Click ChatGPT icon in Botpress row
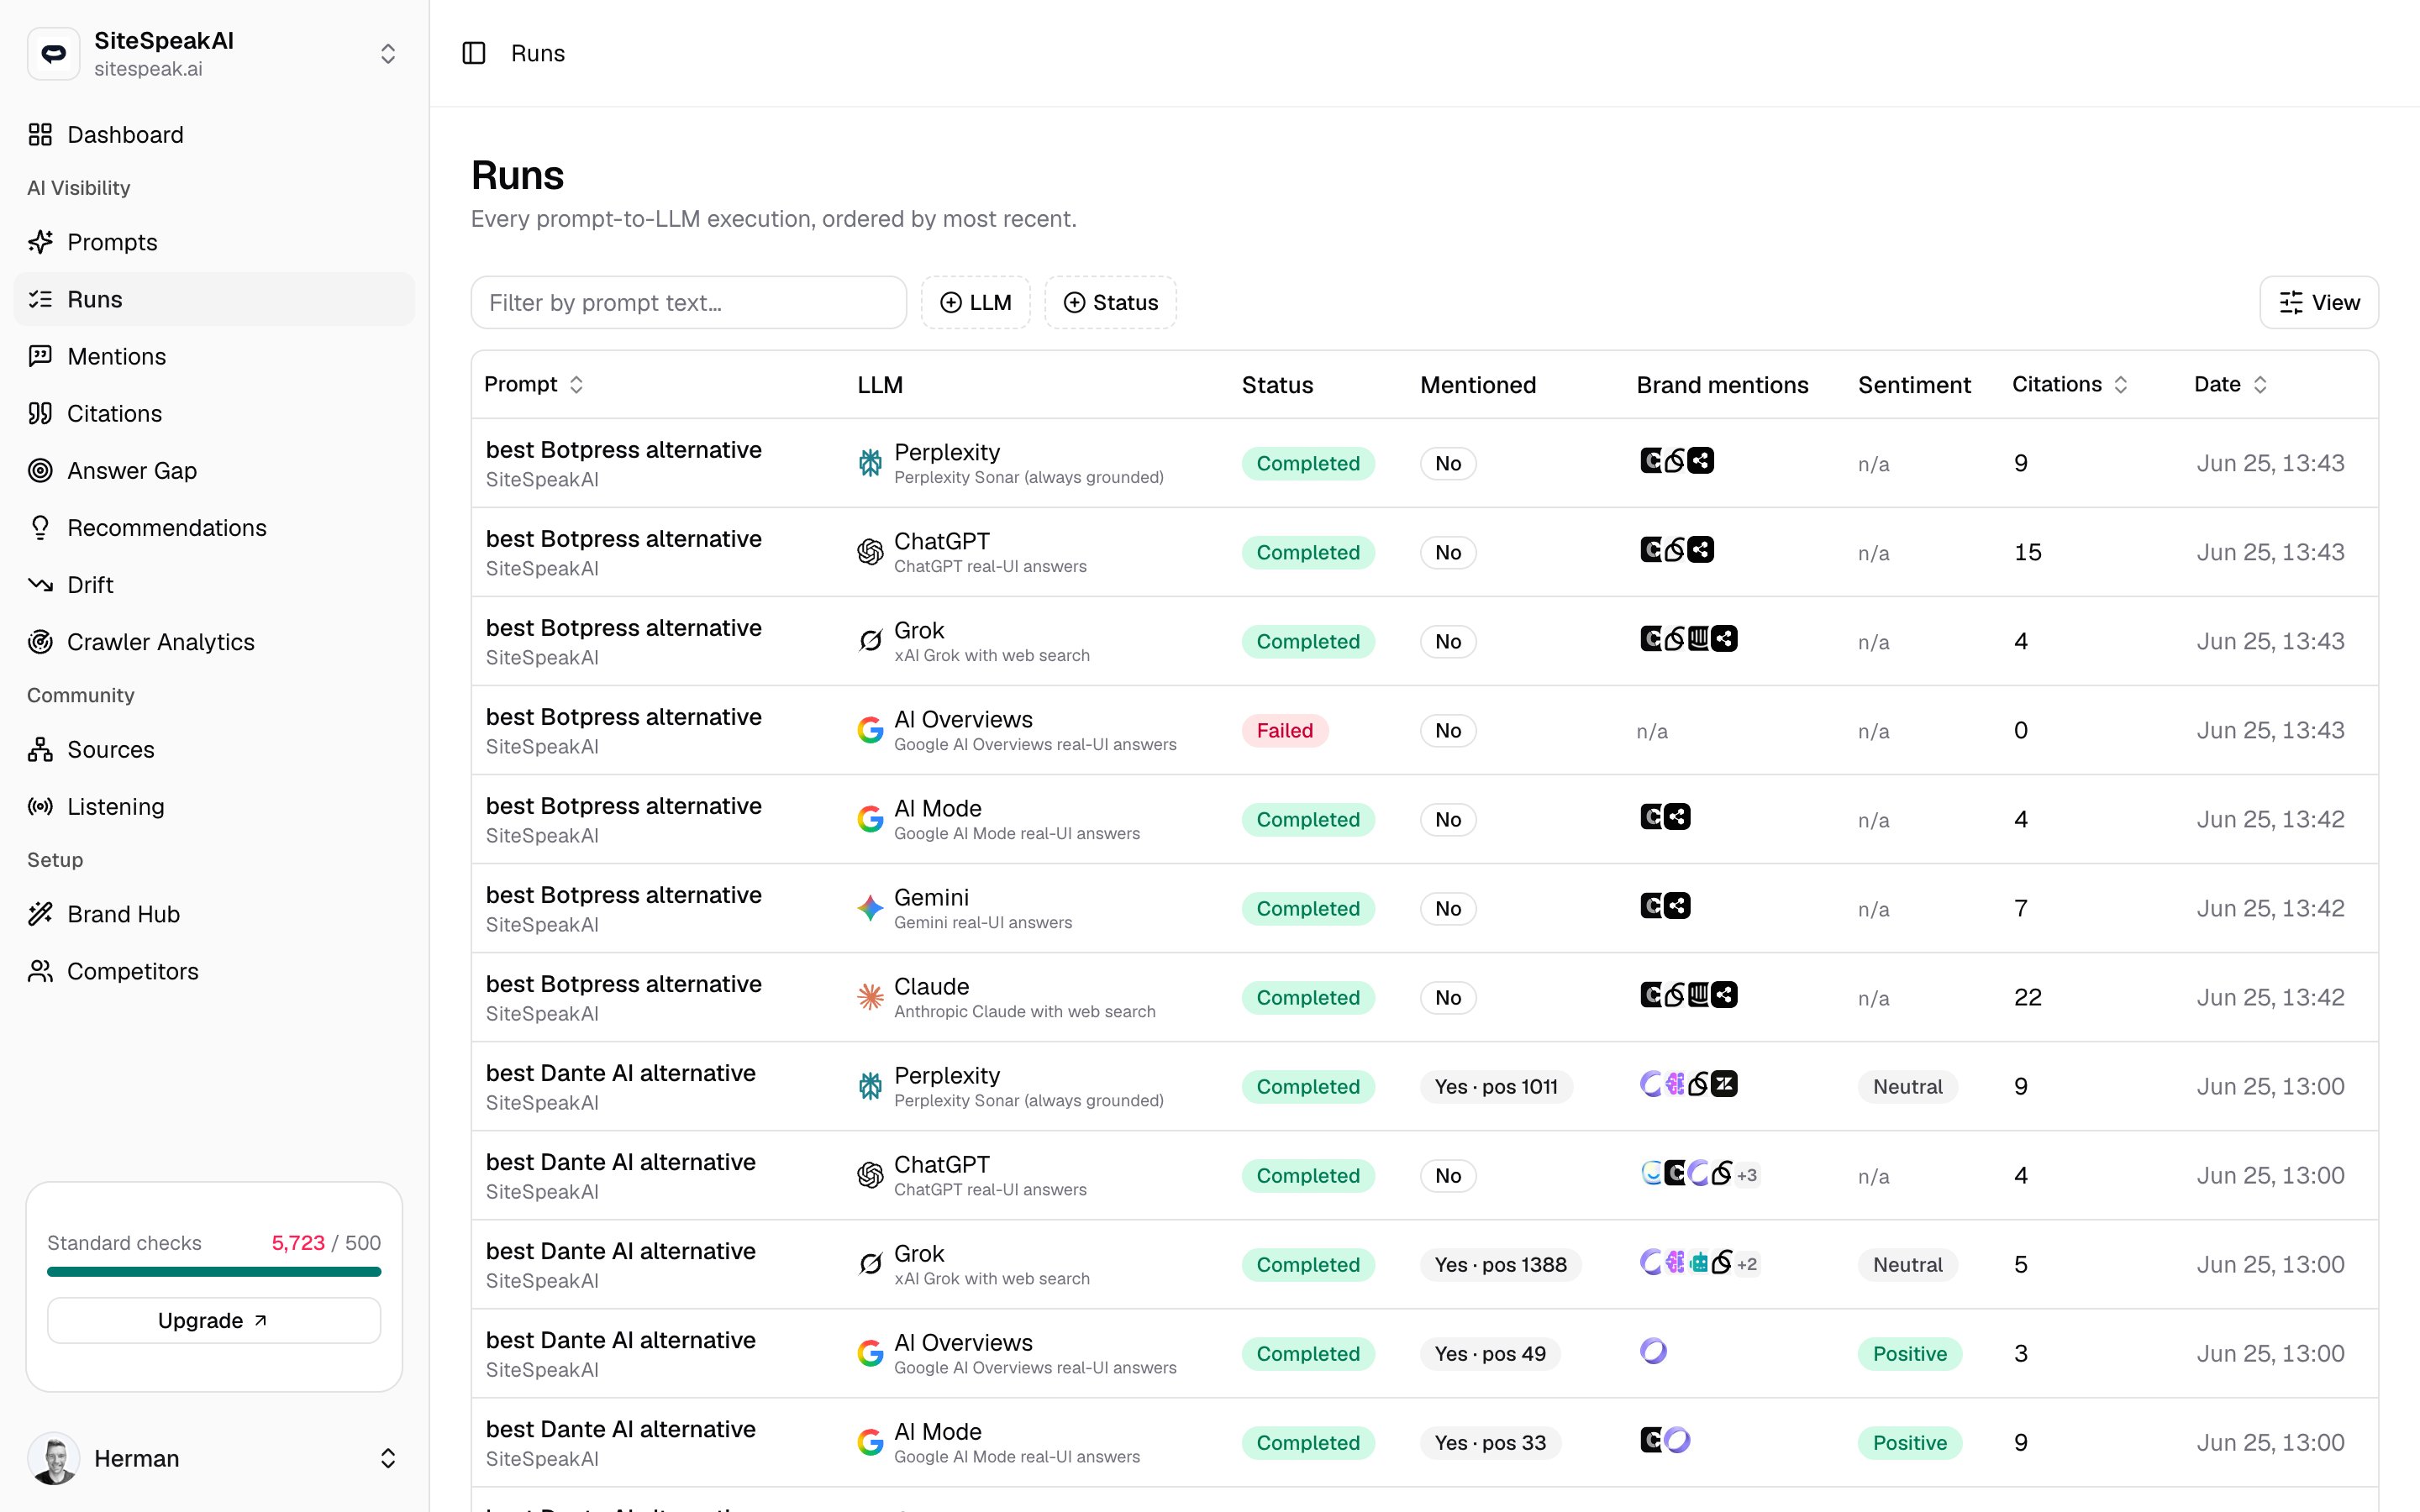This screenshot has height=1512, width=2420. (x=870, y=552)
